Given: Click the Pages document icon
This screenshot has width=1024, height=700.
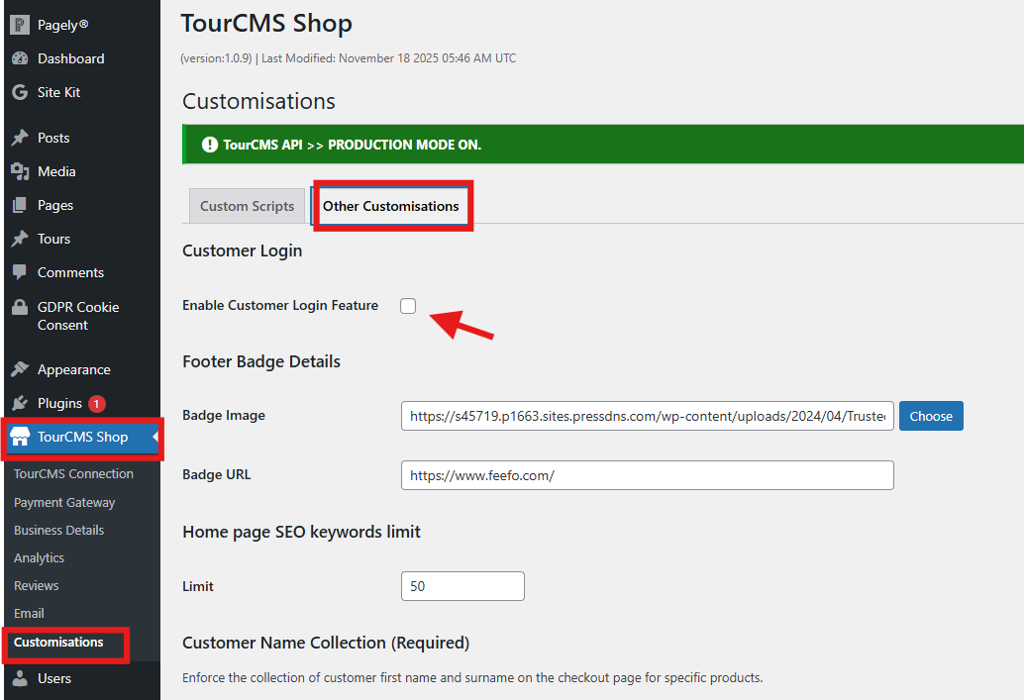Looking at the screenshot, I should pyautogui.click(x=20, y=205).
